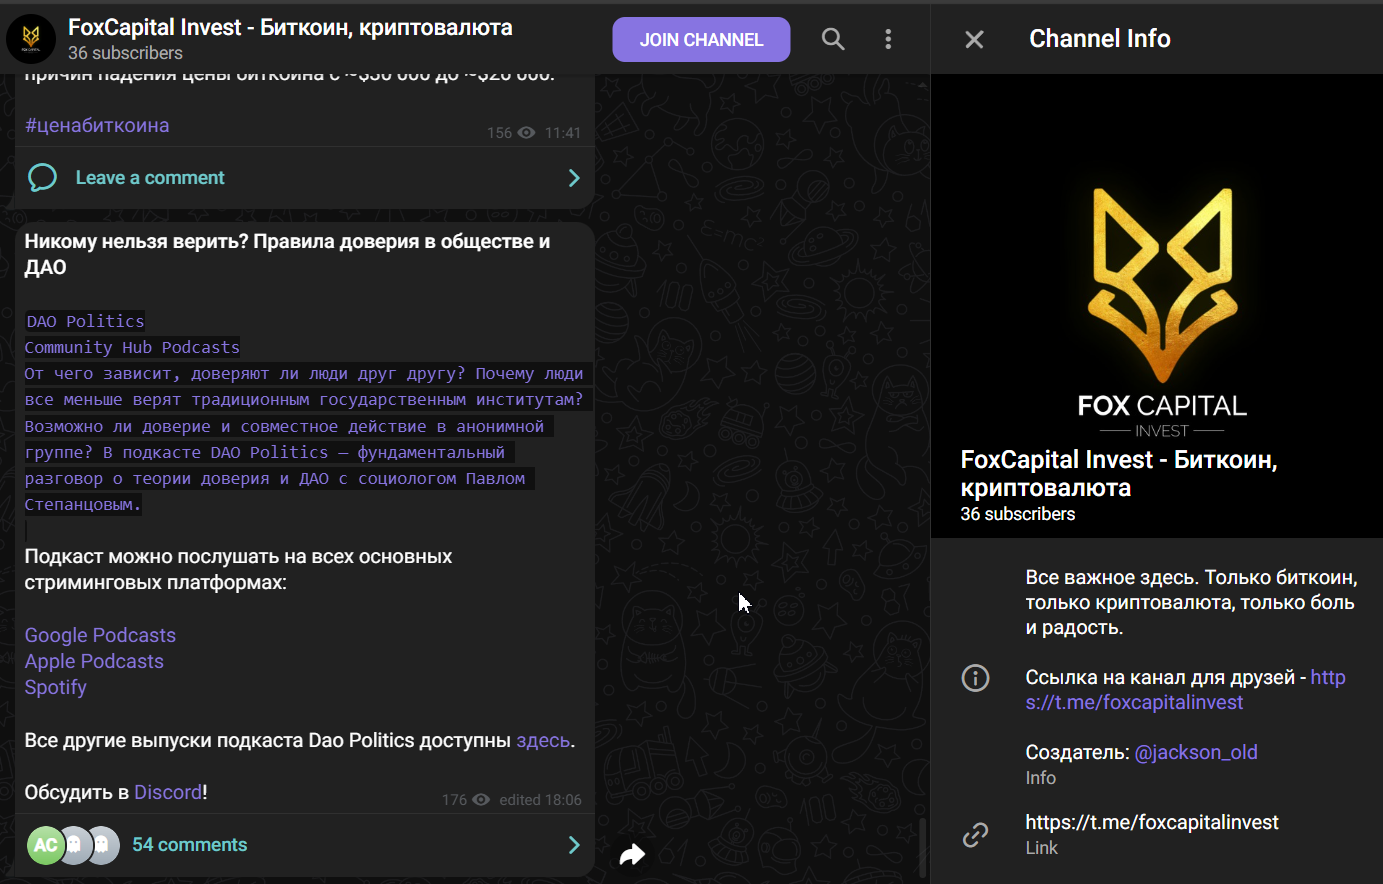Screen dimensions: 1383x884
Task: Click the info circle icon in Channel Info
Action: click(x=975, y=678)
